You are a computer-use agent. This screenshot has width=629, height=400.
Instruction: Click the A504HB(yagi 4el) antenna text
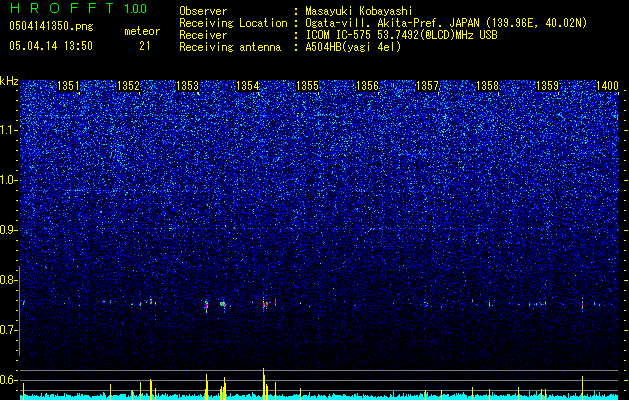click(353, 47)
